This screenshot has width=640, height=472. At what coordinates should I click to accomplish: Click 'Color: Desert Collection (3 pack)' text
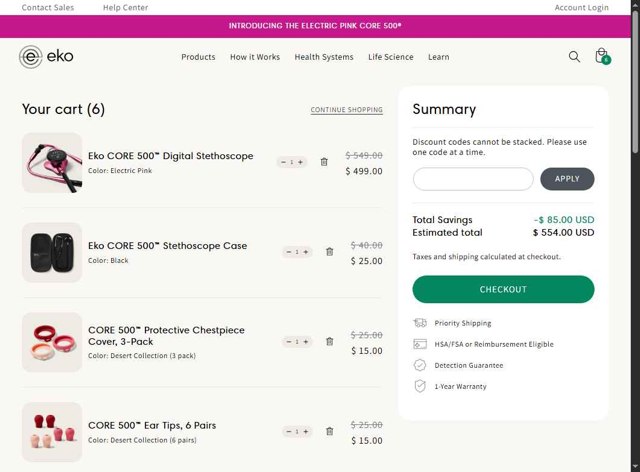[142, 356]
